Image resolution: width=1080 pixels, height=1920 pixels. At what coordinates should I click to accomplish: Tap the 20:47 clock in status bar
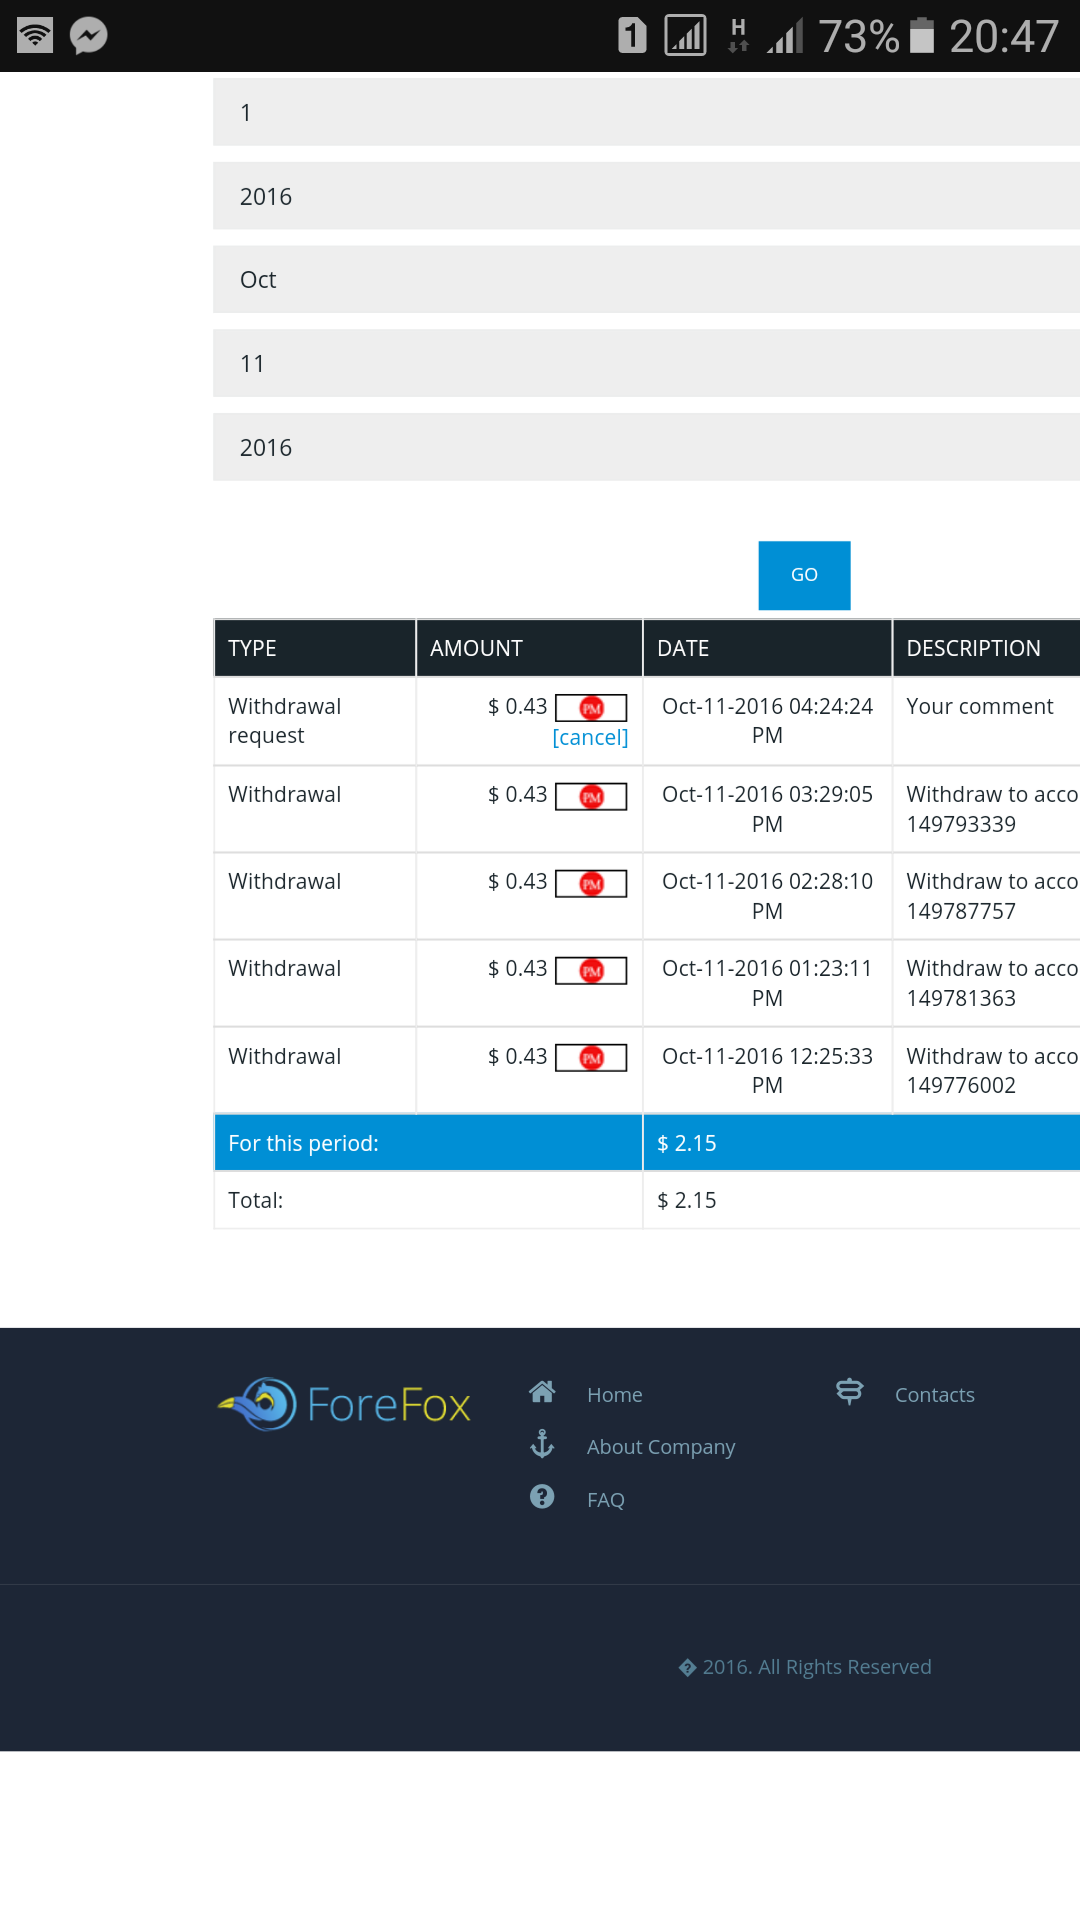pyautogui.click(x=1003, y=37)
